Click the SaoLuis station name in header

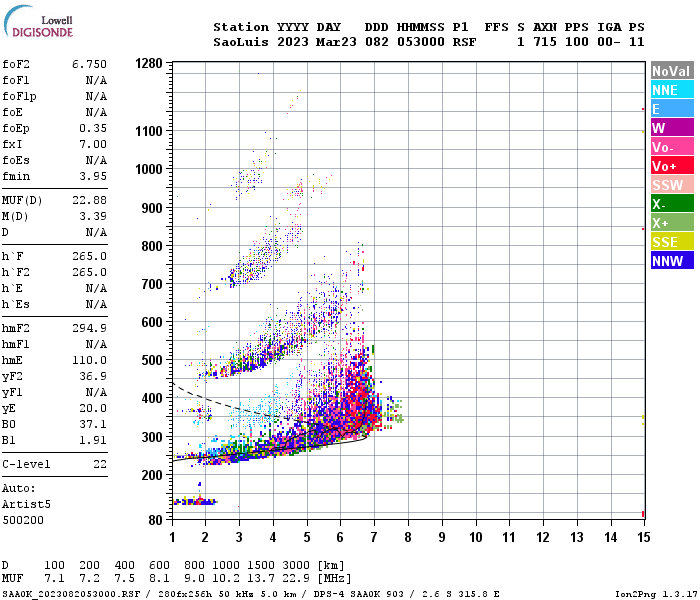[x=241, y=42]
